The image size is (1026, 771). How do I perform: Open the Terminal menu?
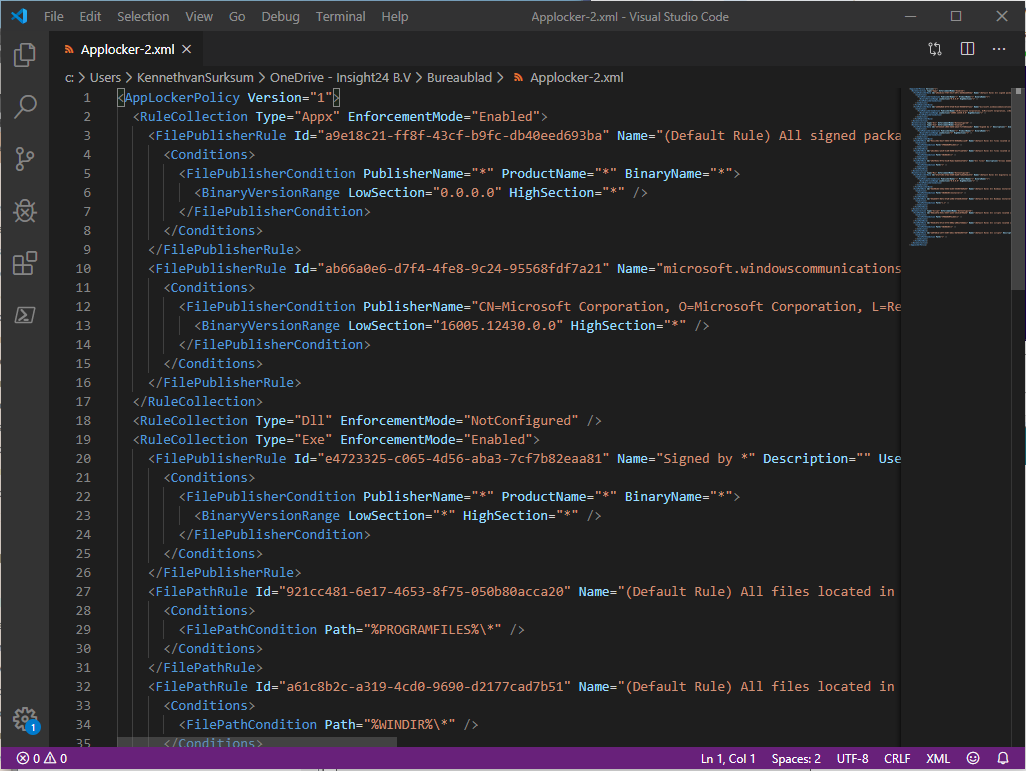340,16
